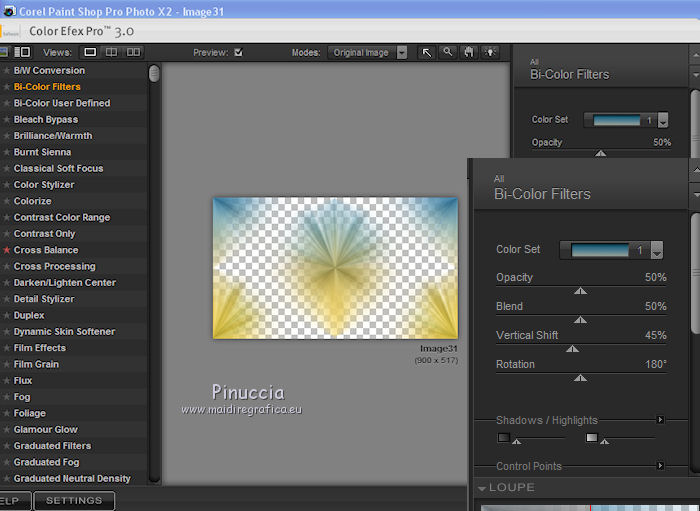Collapse the Loupe panel
This screenshot has width=700, height=511.
[x=482, y=488]
